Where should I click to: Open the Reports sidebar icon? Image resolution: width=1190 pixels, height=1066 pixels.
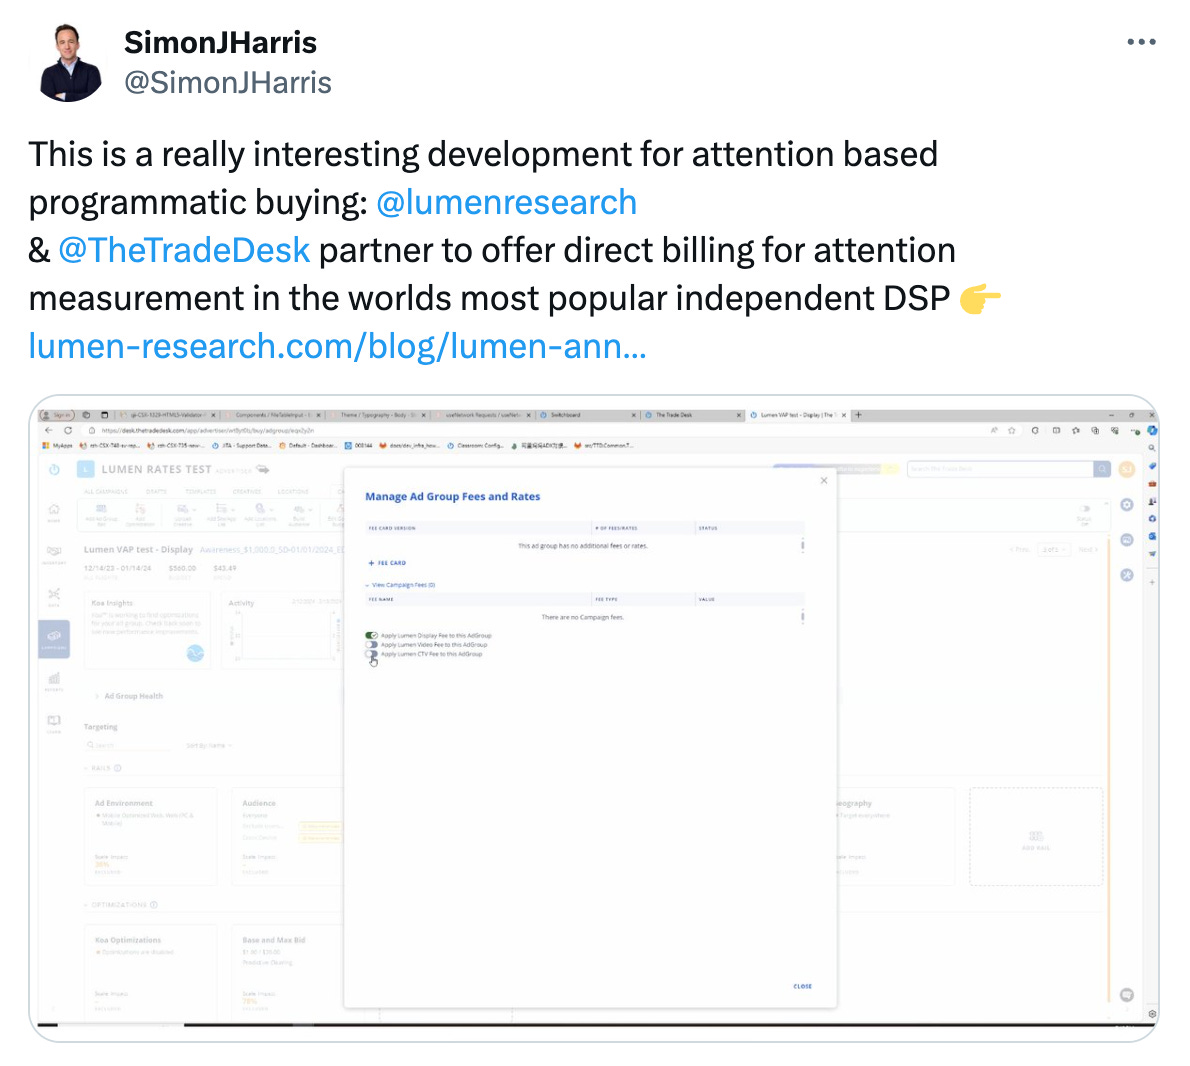point(54,681)
